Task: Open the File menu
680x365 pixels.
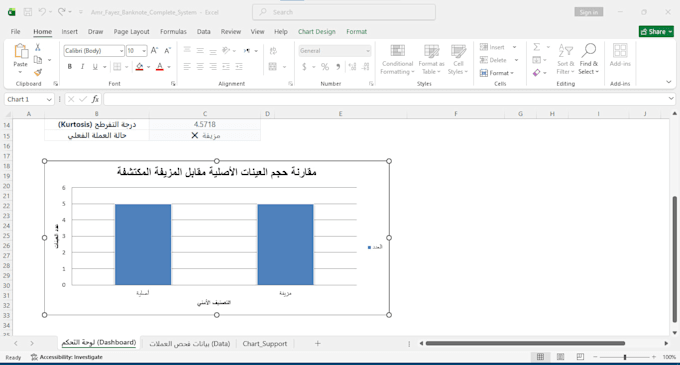Action: click(x=16, y=32)
